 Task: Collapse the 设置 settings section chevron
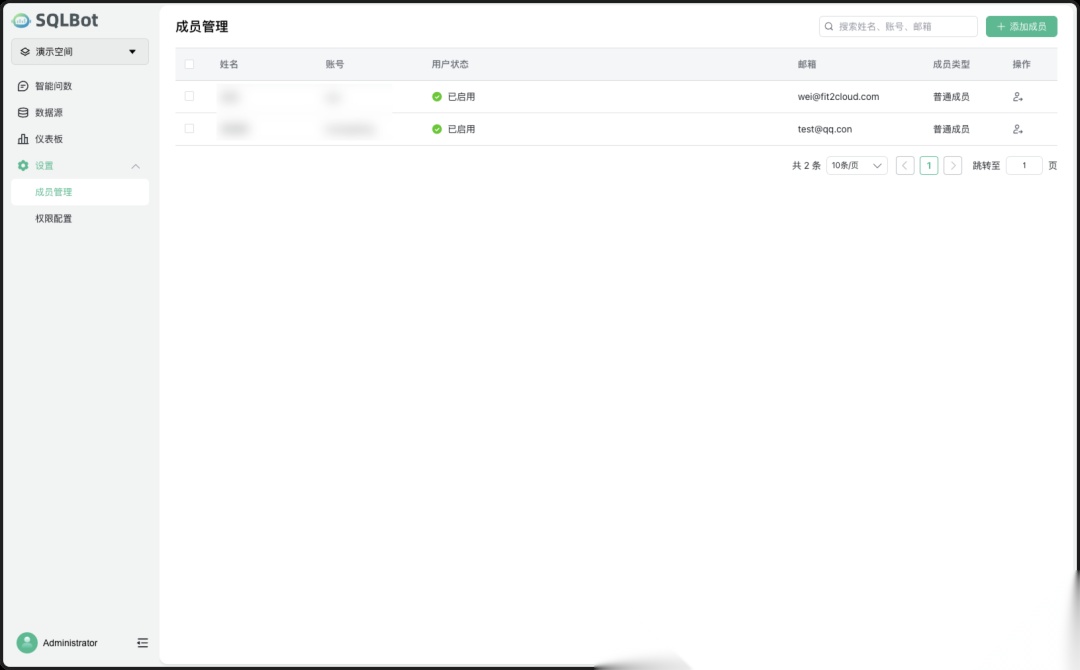136,165
